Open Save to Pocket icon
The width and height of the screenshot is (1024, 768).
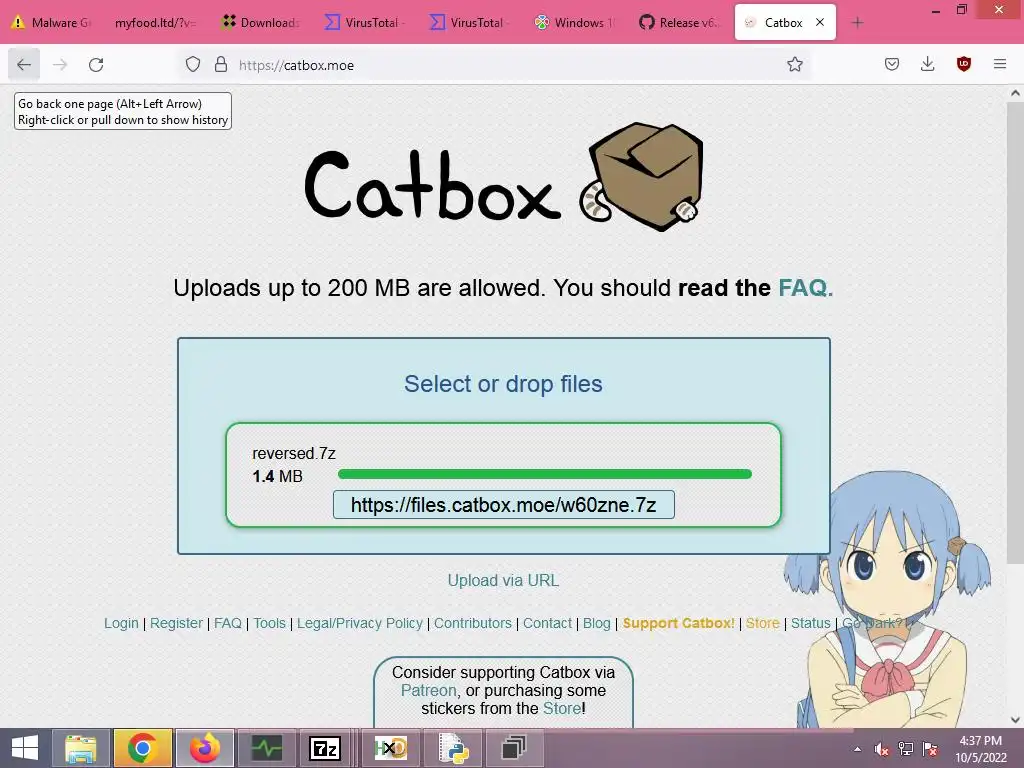pyautogui.click(x=891, y=65)
